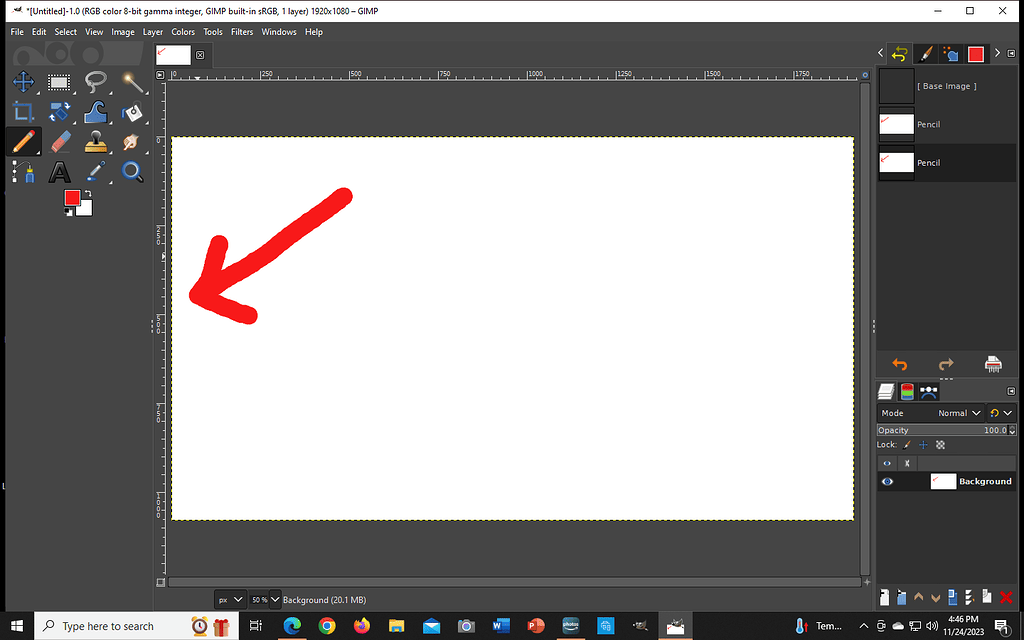This screenshot has height=640, width=1024.
Task: Open the Filters menu
Action: click(x=242, y=31)
